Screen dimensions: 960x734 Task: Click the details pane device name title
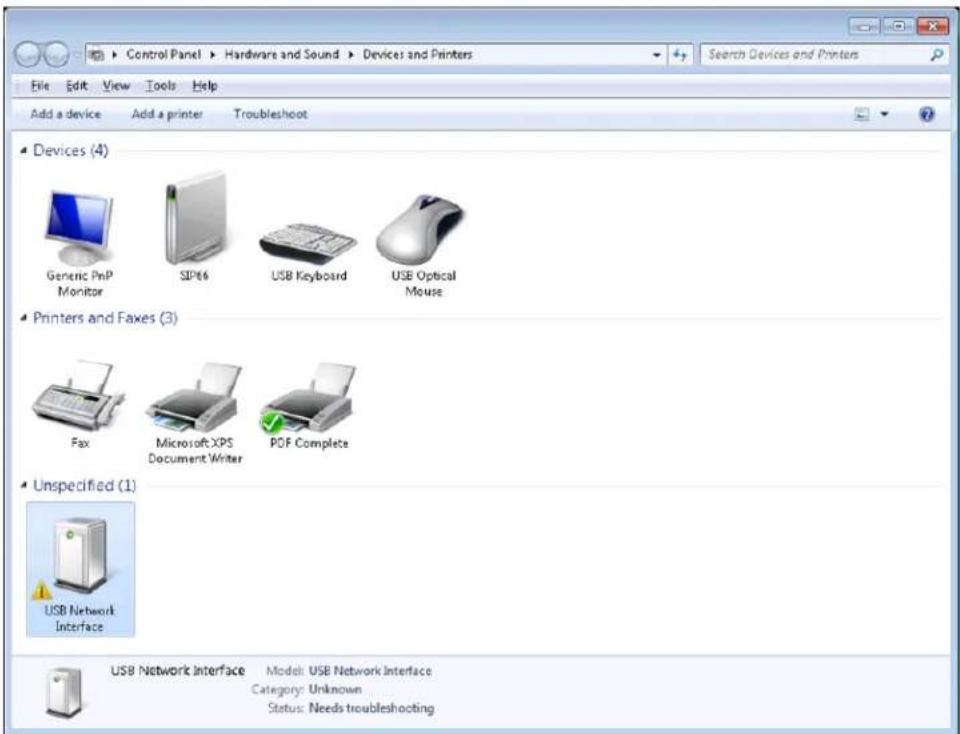(x=178, y=670)
